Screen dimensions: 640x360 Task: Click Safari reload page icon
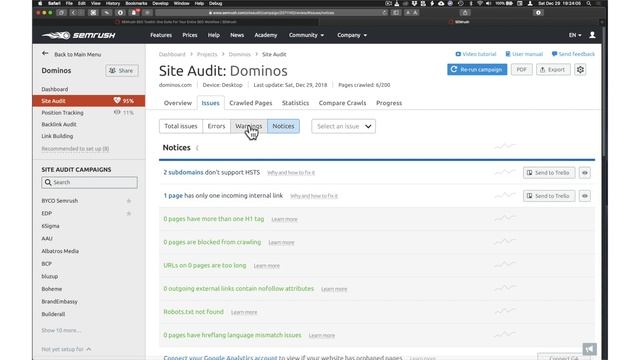(384, 13)
